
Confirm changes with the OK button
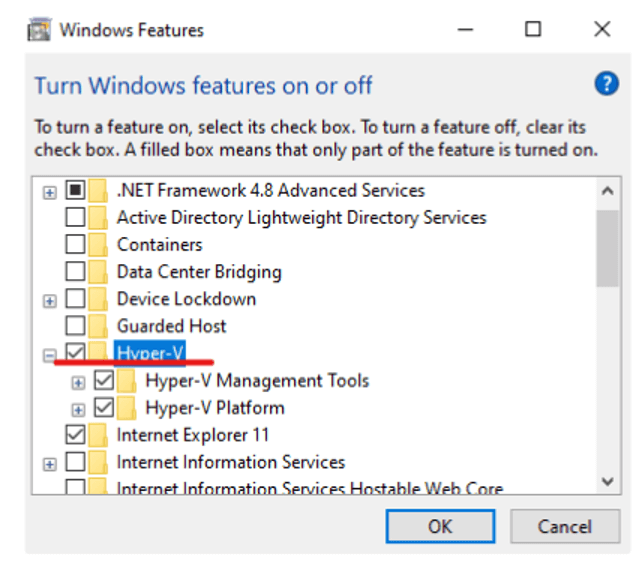pyautogui.click(x=440, y=526)
